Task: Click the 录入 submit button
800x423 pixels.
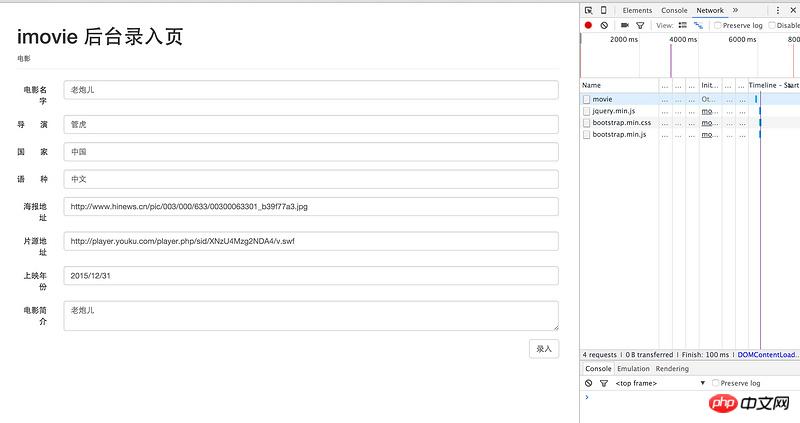Action: [544, 349]
